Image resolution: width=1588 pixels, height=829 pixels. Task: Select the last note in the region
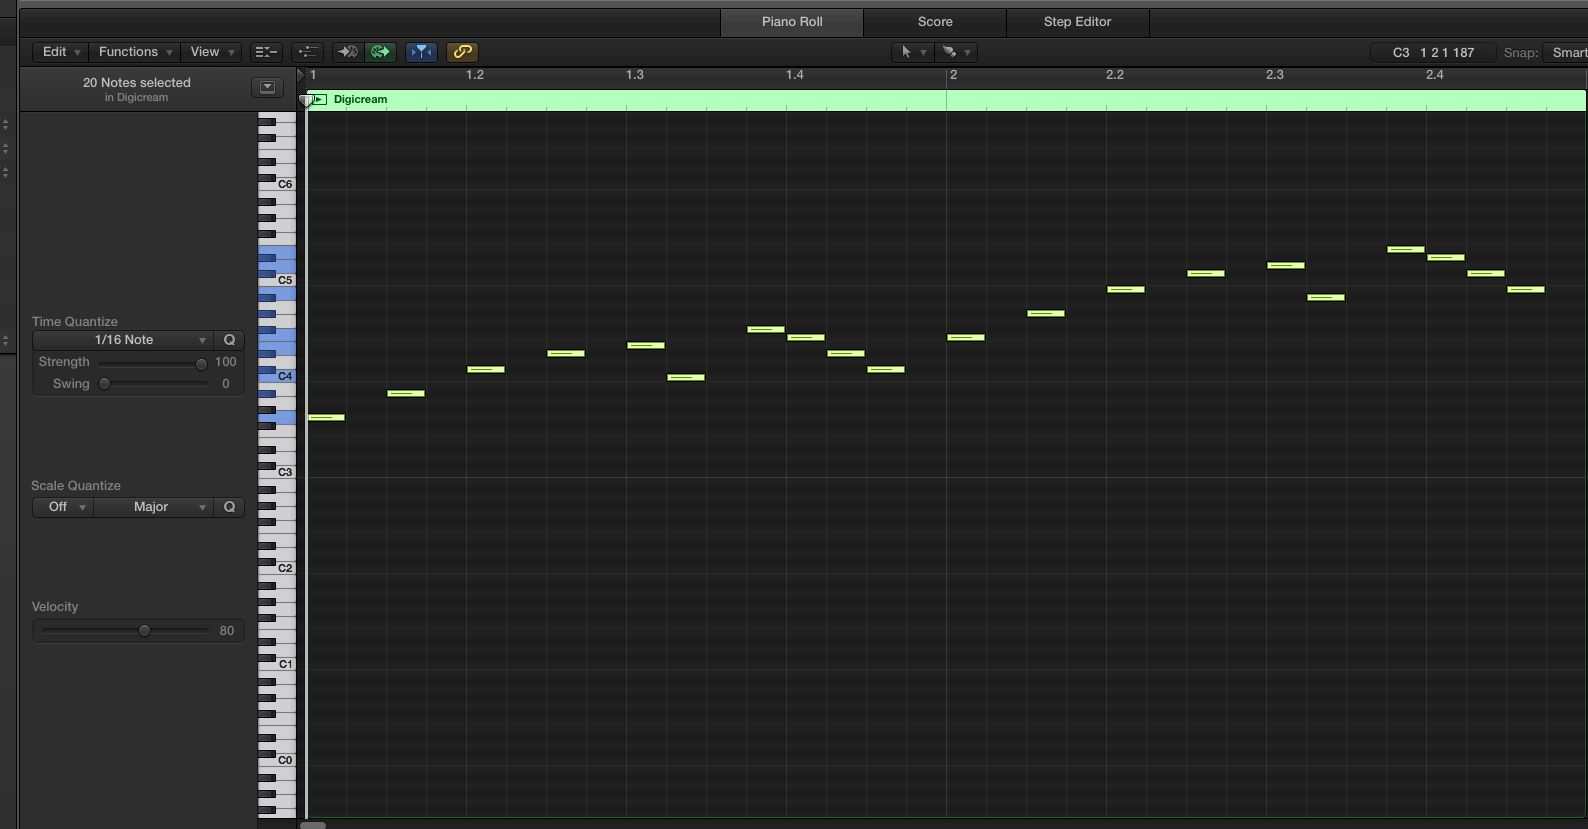click(x=1526, y=289)
